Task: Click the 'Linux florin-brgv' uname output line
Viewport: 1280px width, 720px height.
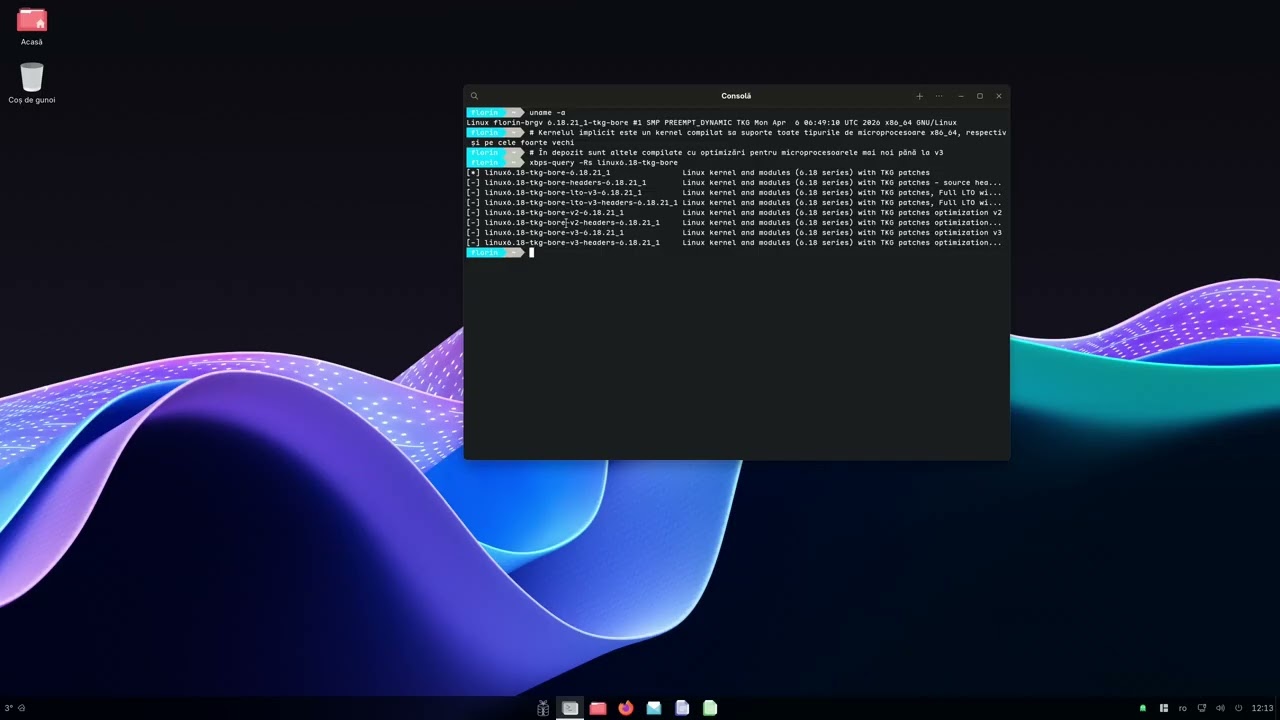Action: point(711,122)
